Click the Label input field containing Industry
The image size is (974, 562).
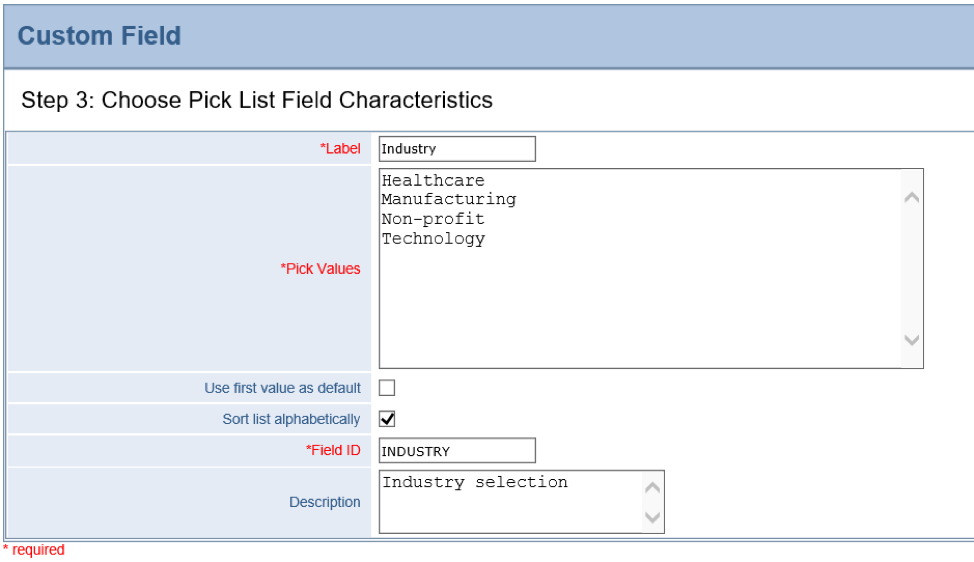point(457,149)
